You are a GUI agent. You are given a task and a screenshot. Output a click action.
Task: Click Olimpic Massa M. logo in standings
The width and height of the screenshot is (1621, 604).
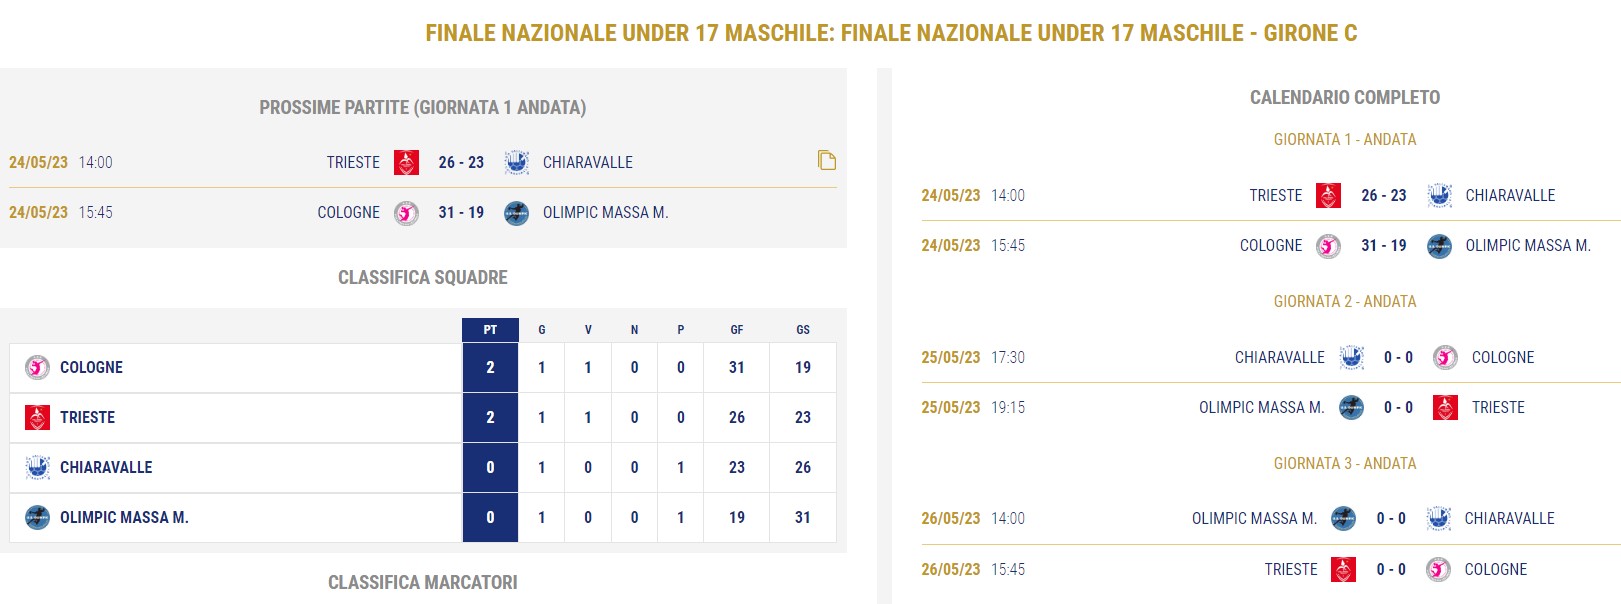pos(37,517)
